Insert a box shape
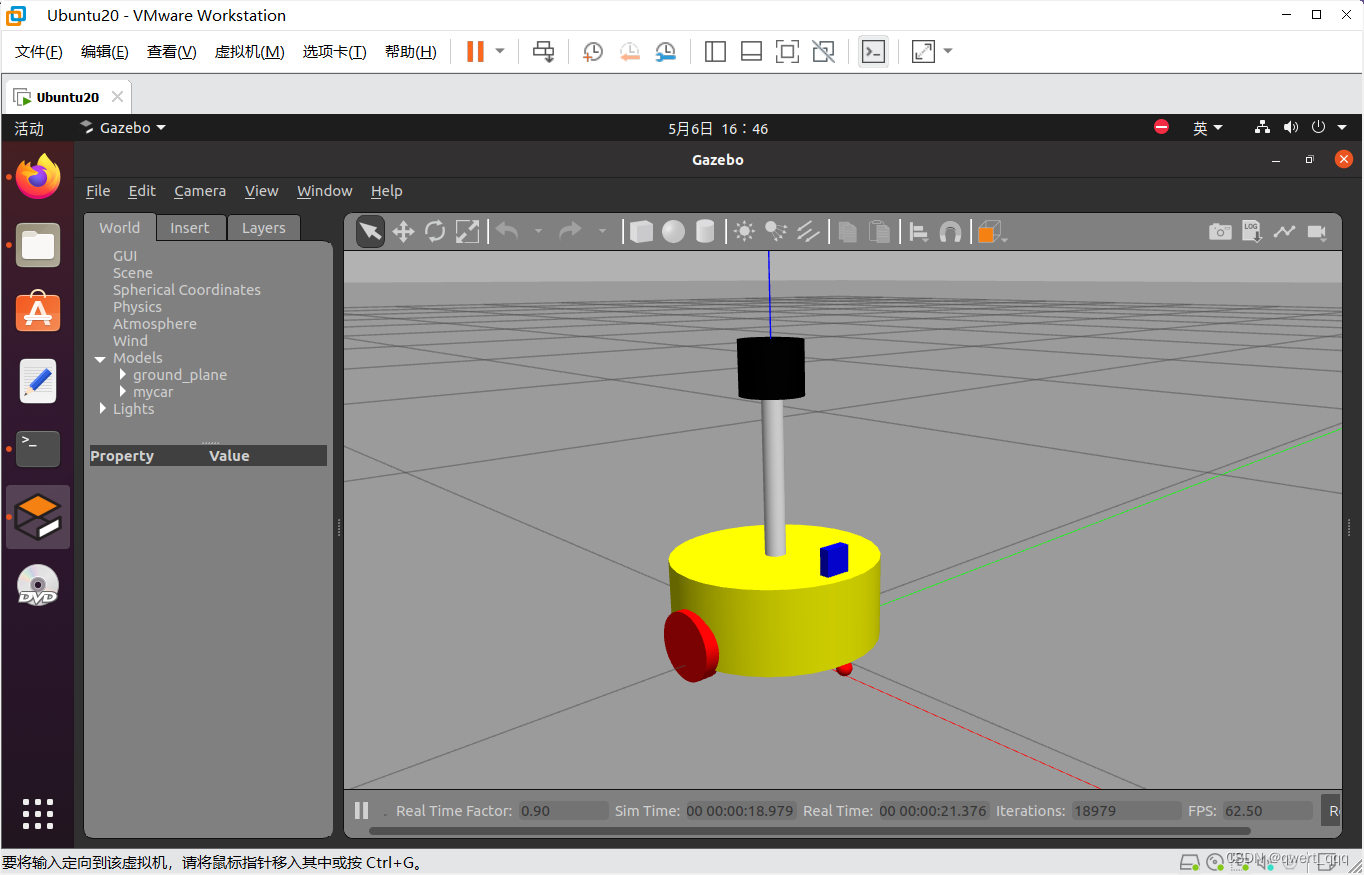 (x=641, y=232)
